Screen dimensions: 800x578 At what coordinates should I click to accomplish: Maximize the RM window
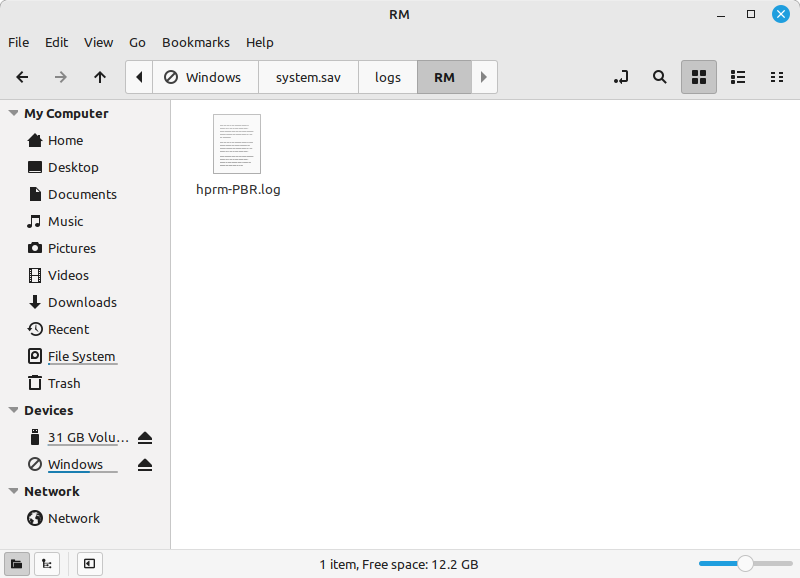point(751,15)
